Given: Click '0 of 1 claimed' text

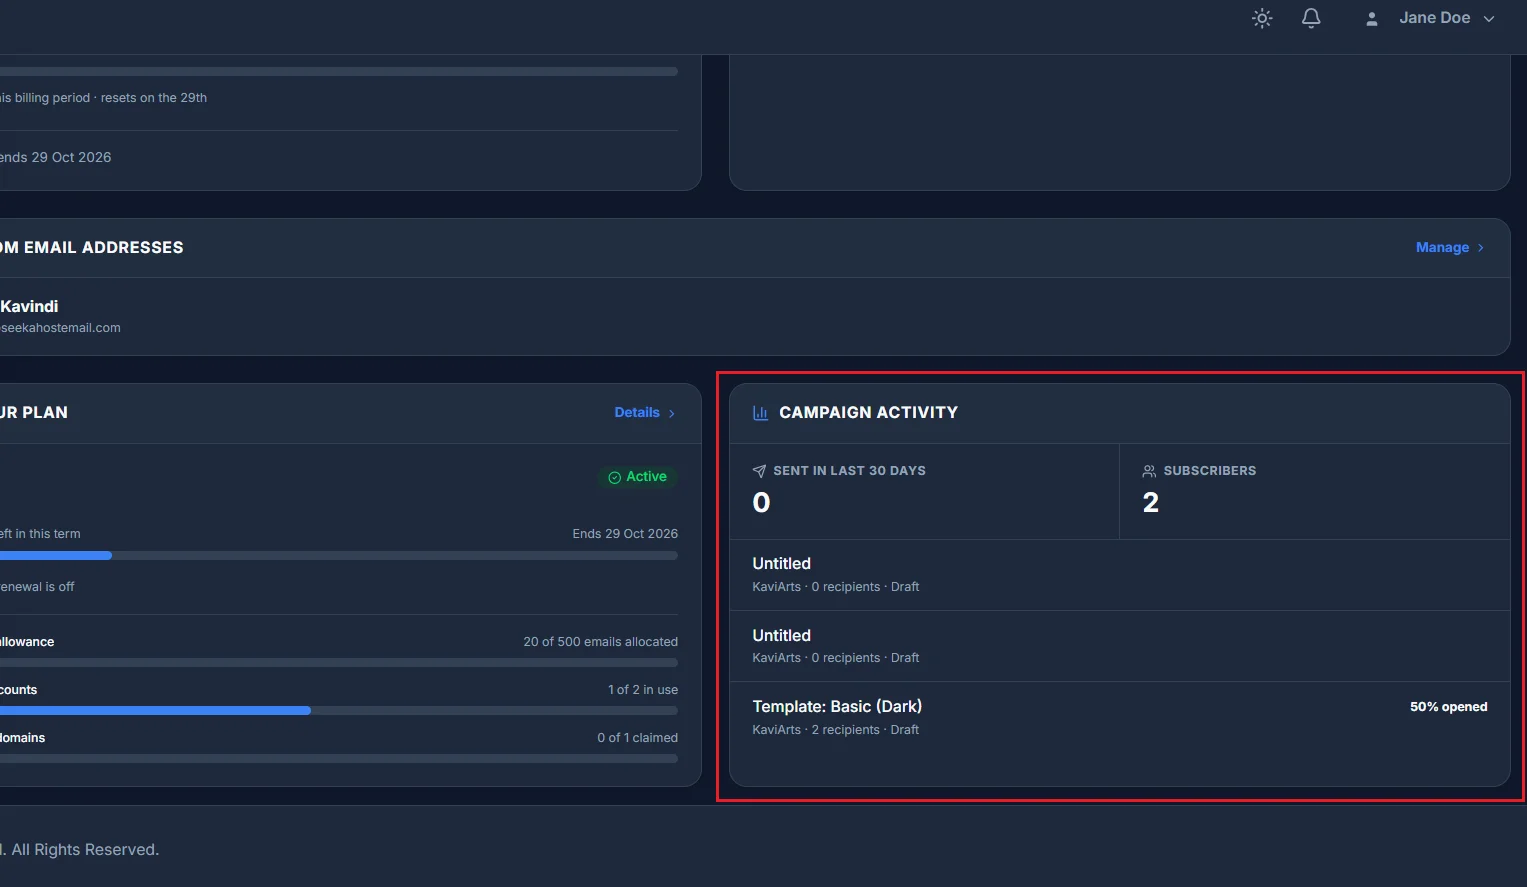Looking at the screenshot, I should coord(638,738).
